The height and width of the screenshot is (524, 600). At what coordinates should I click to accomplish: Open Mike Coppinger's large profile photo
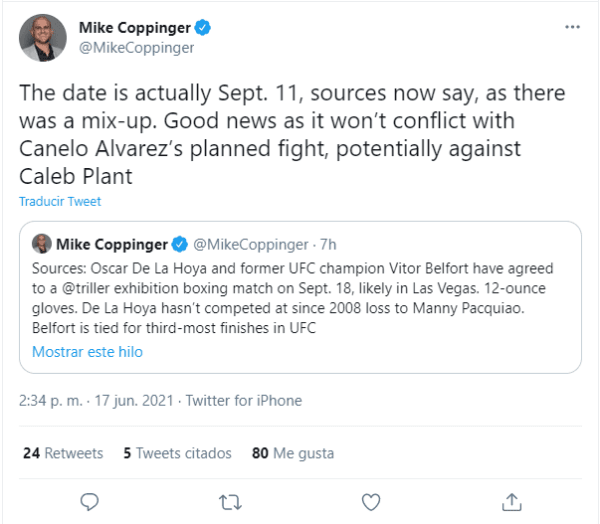[x=40, y=37]
